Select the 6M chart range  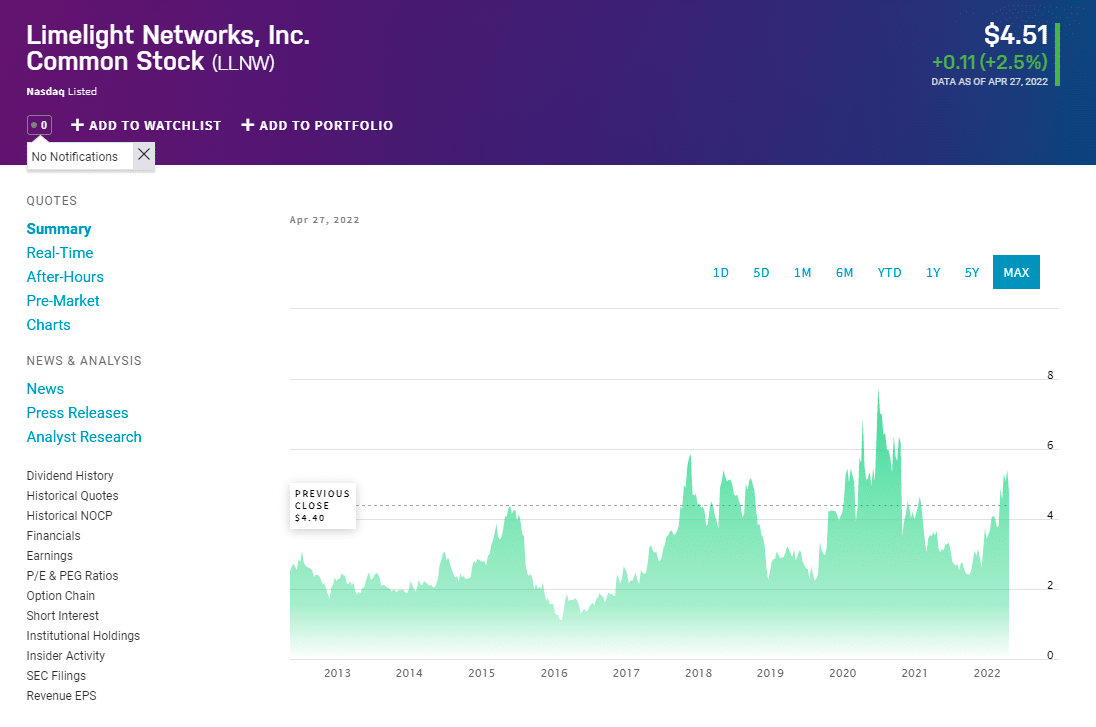[844, 272]
